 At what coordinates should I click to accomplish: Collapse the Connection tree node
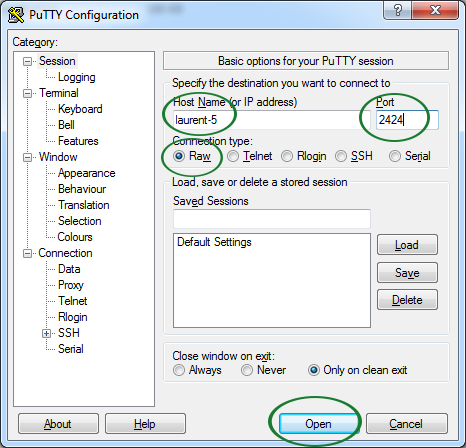27,253
